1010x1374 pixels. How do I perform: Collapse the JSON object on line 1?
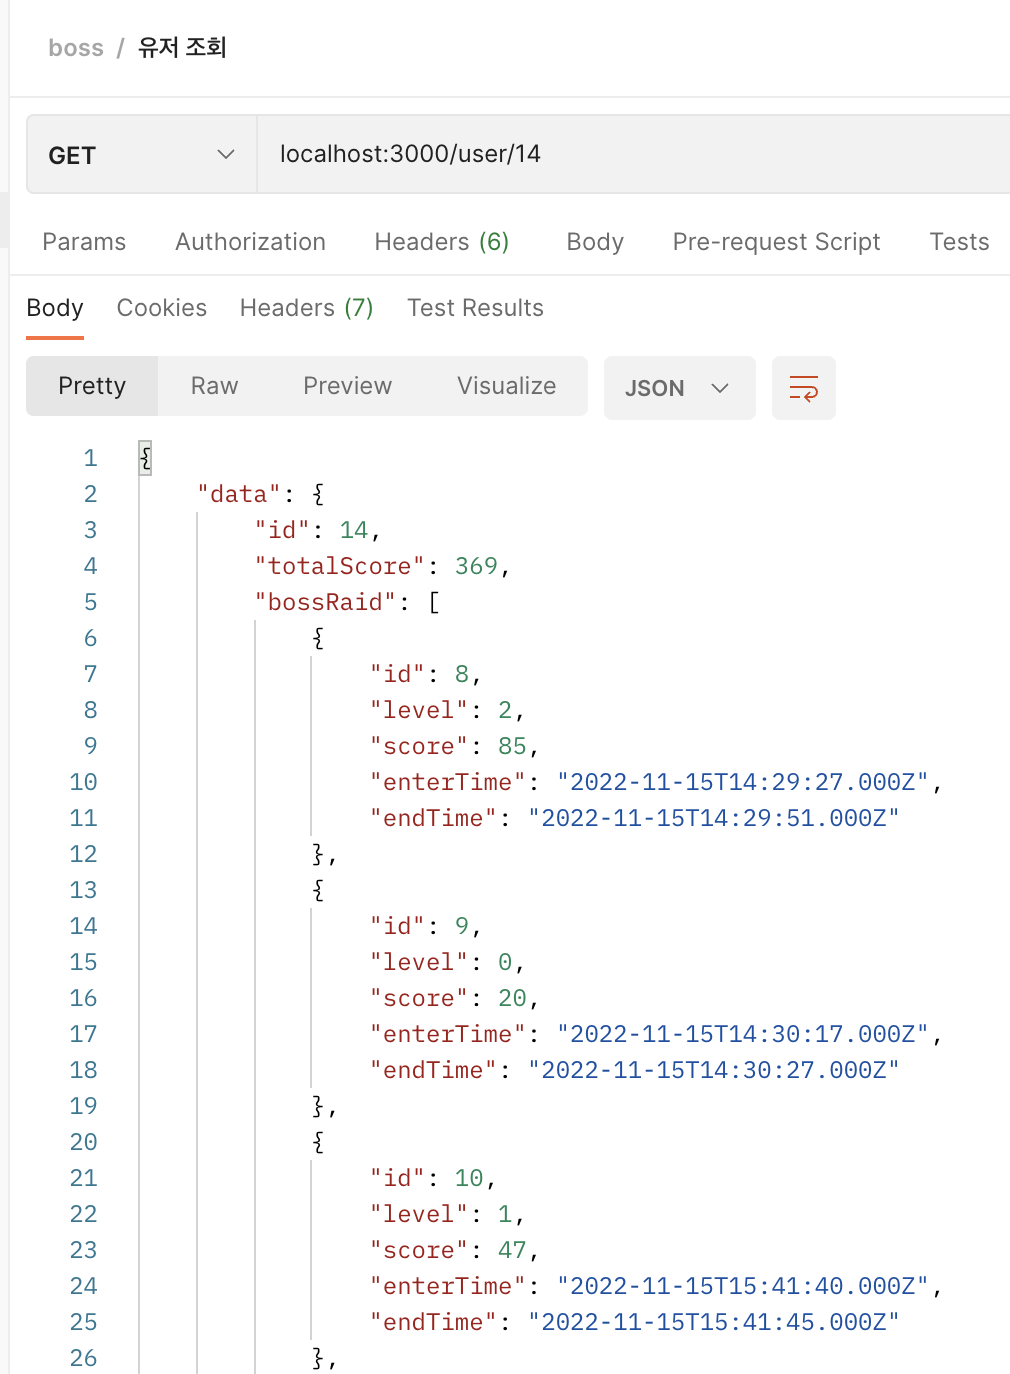pyautogui.click(x=144, y=457)
